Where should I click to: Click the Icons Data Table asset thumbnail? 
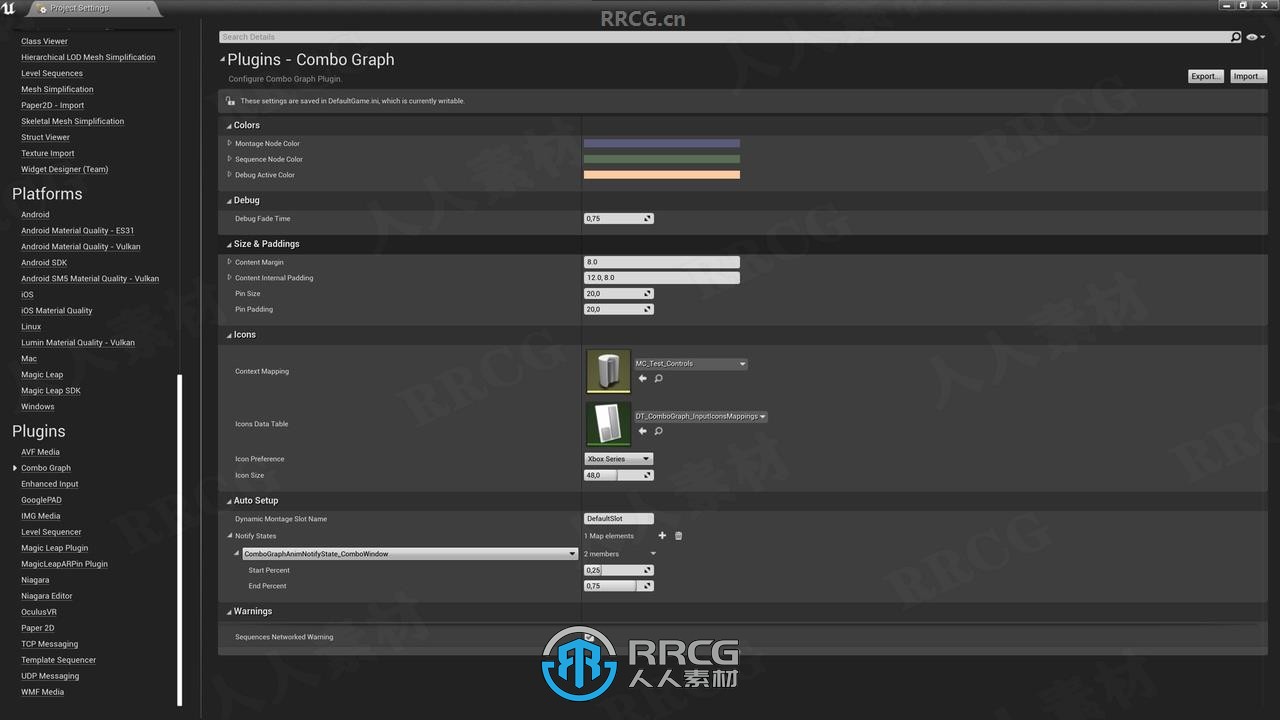click(x=608, y=424)
